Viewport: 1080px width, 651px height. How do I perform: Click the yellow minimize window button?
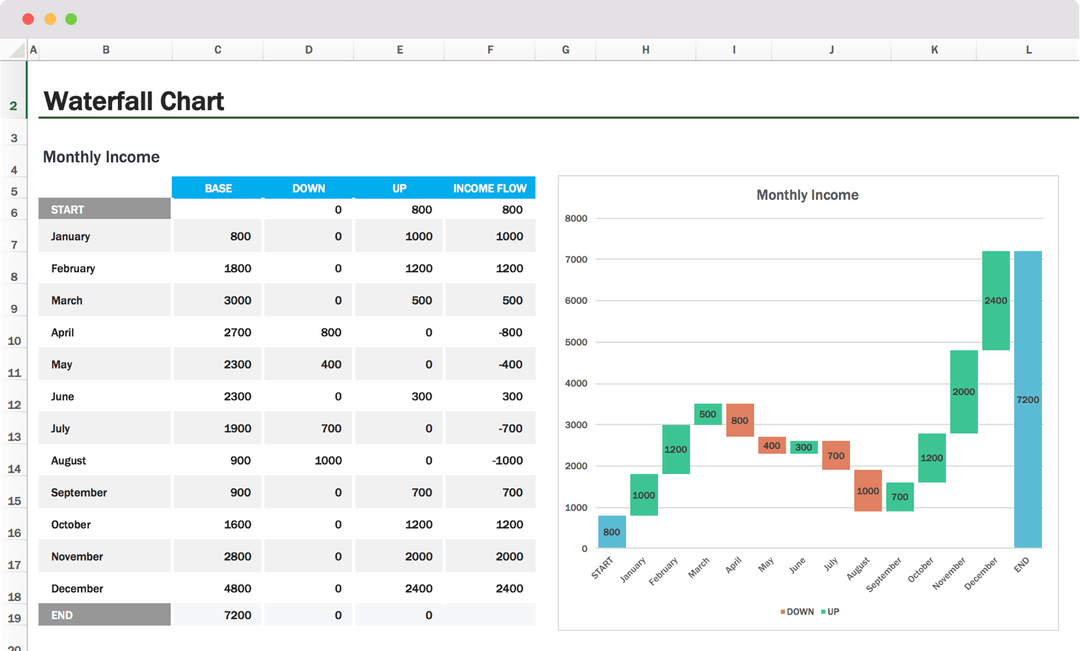pos(49,19)
